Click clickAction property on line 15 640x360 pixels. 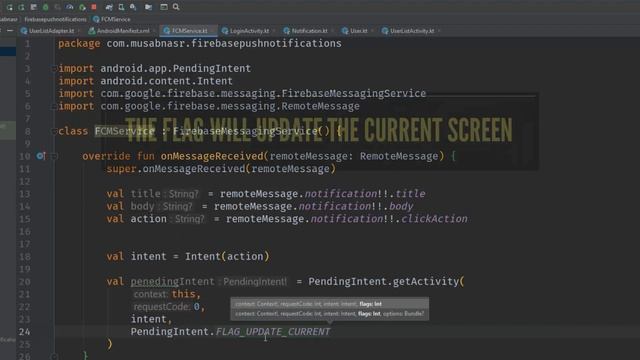[434, 219]
